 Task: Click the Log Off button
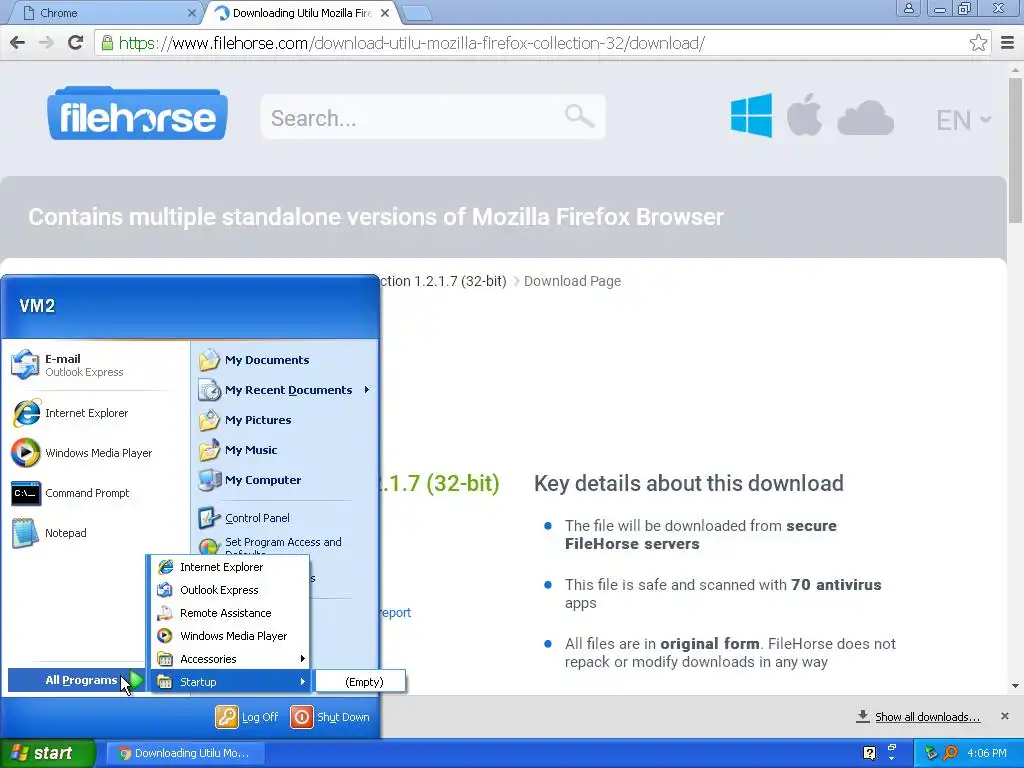[x=248, y=717]
